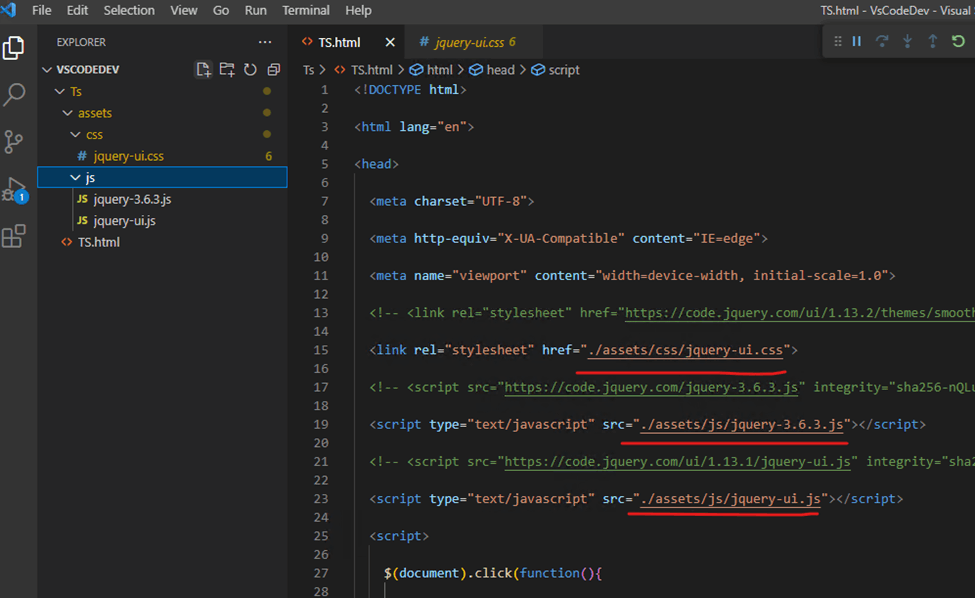Click New Folder icon in Explorer
975x598 pixels.
(x=227, y=70)
